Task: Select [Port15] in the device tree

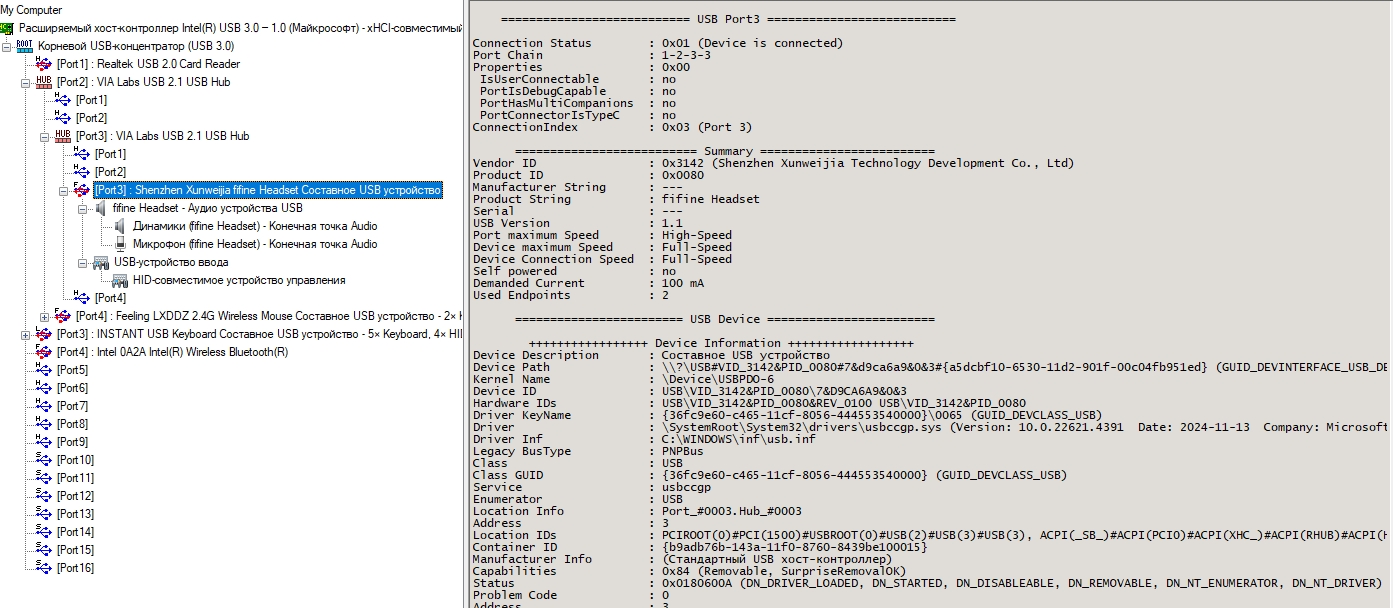Action: click(x=75, y=550)
